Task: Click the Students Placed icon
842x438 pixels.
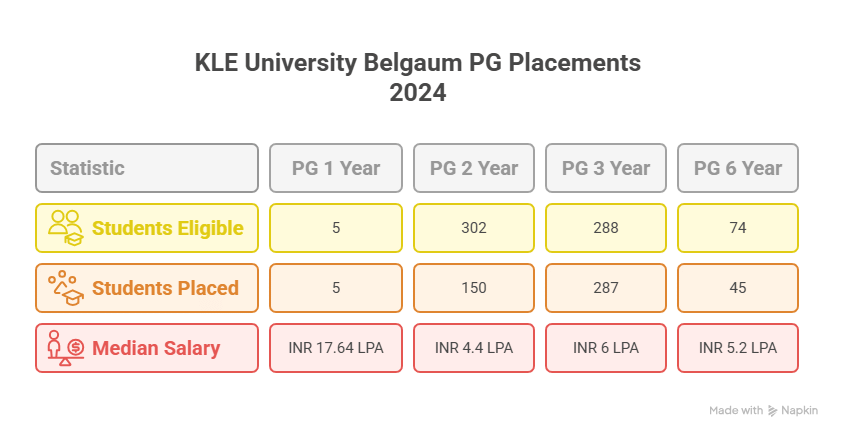Action: pyautogui.click(x=66, y=288)
